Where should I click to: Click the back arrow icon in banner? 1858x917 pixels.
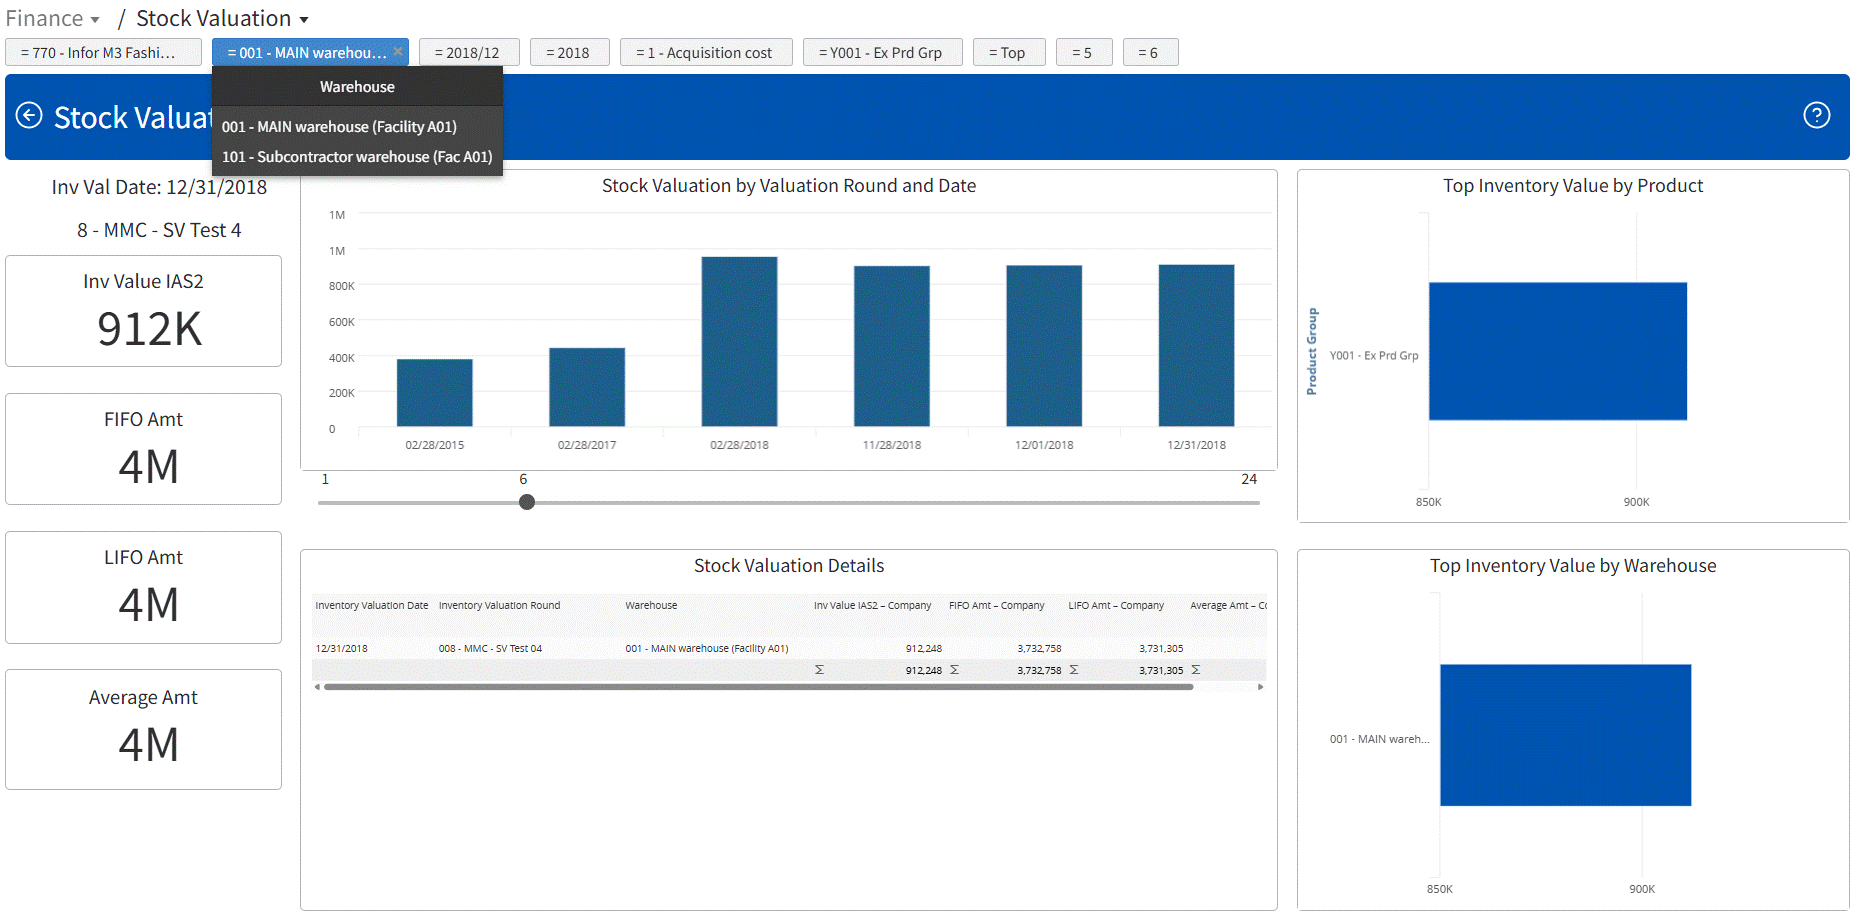click(29, 116)
